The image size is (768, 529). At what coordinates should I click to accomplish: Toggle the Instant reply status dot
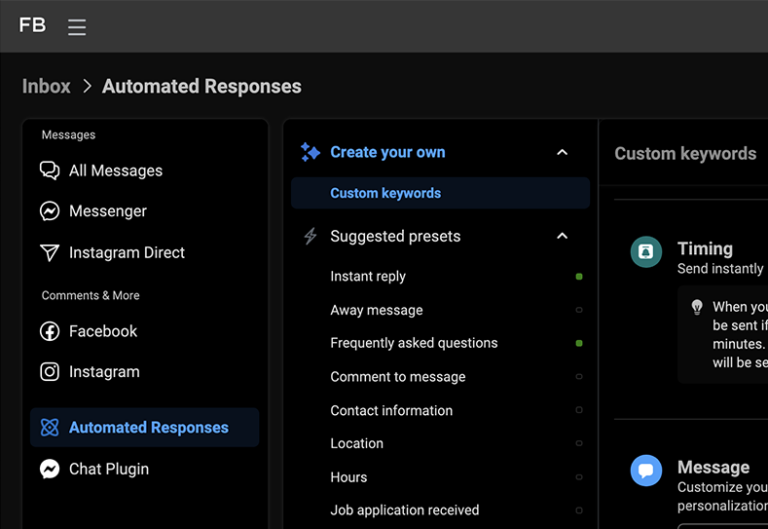coord(579,277)
